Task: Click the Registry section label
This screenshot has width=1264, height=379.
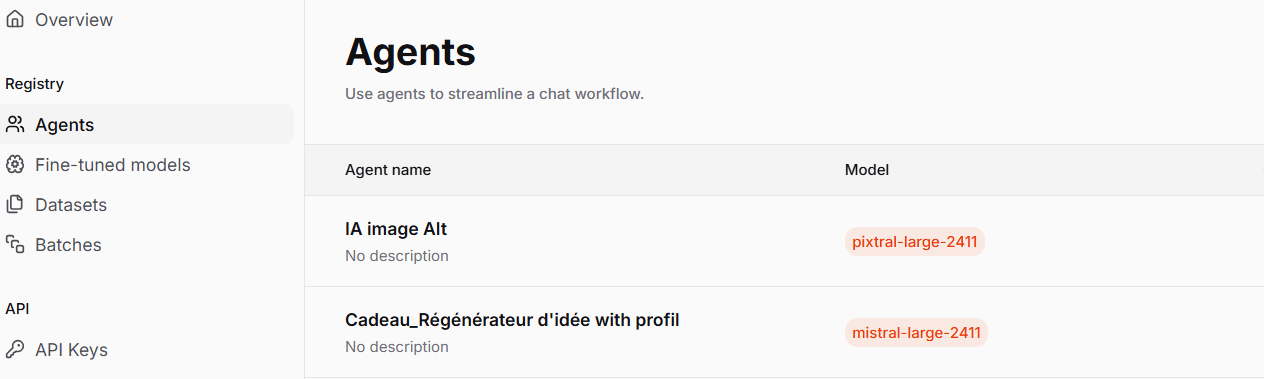Action: pos(34,84)
